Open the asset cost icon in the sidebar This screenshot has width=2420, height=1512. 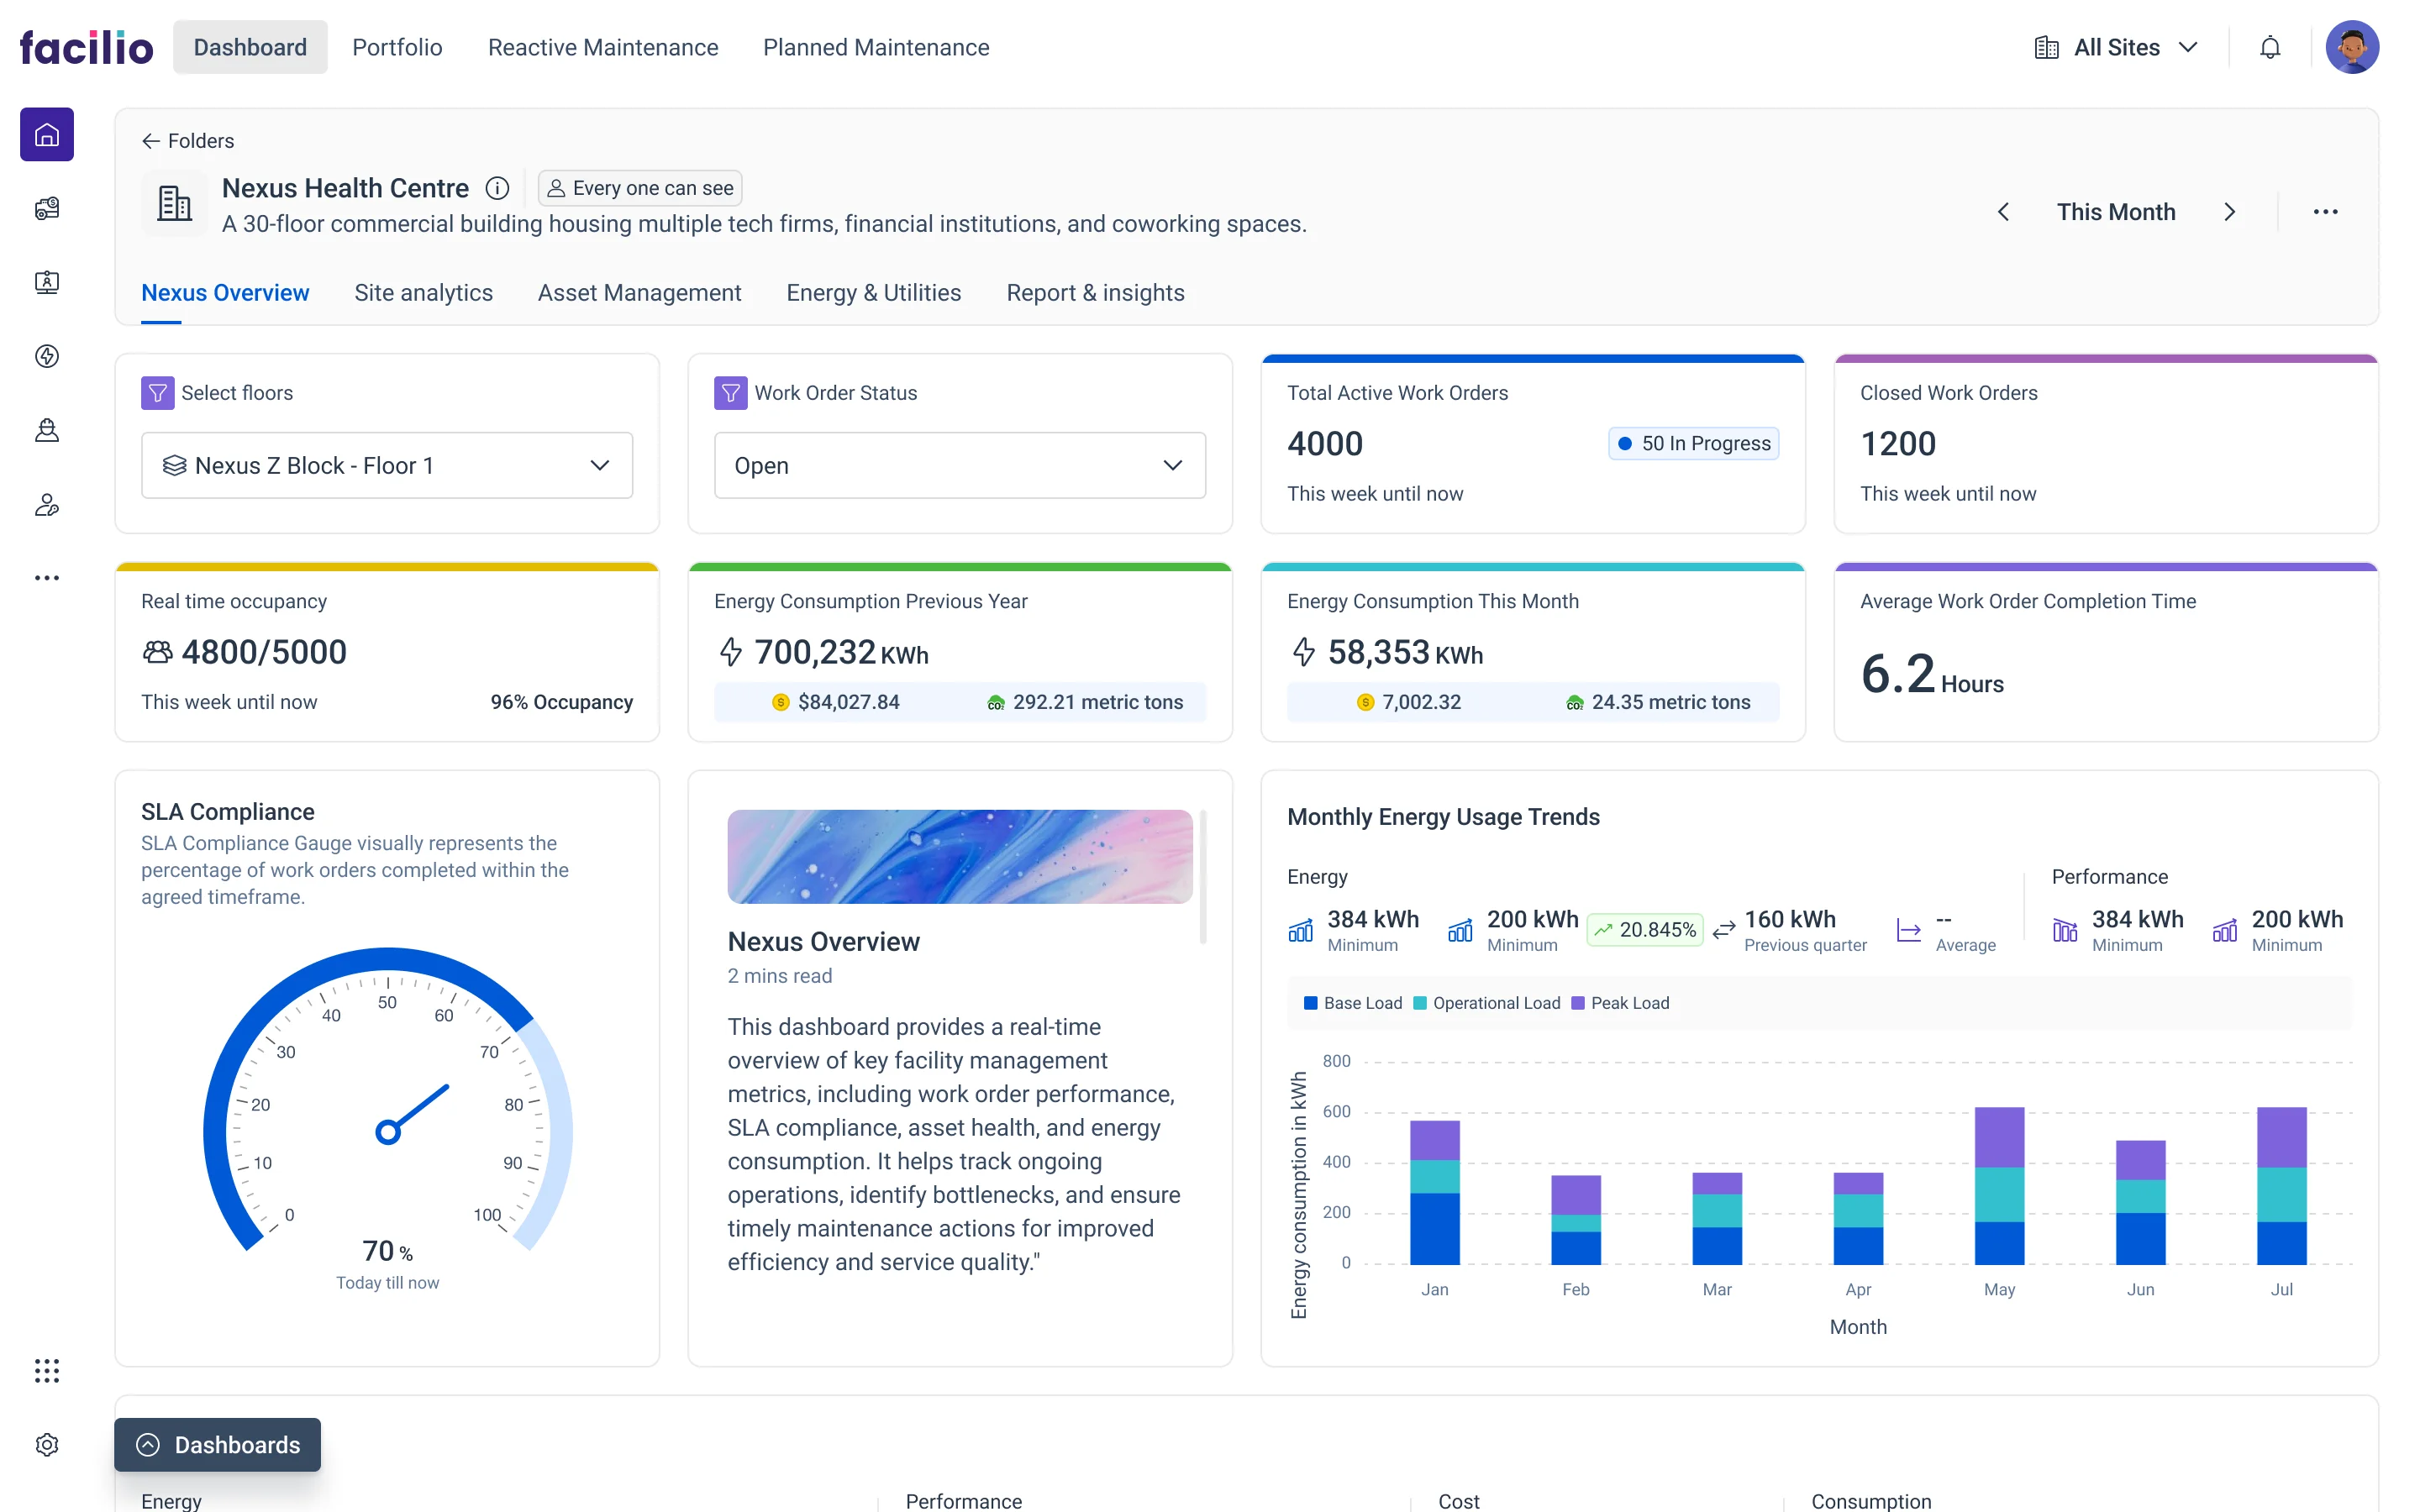[x=47, y=207]
